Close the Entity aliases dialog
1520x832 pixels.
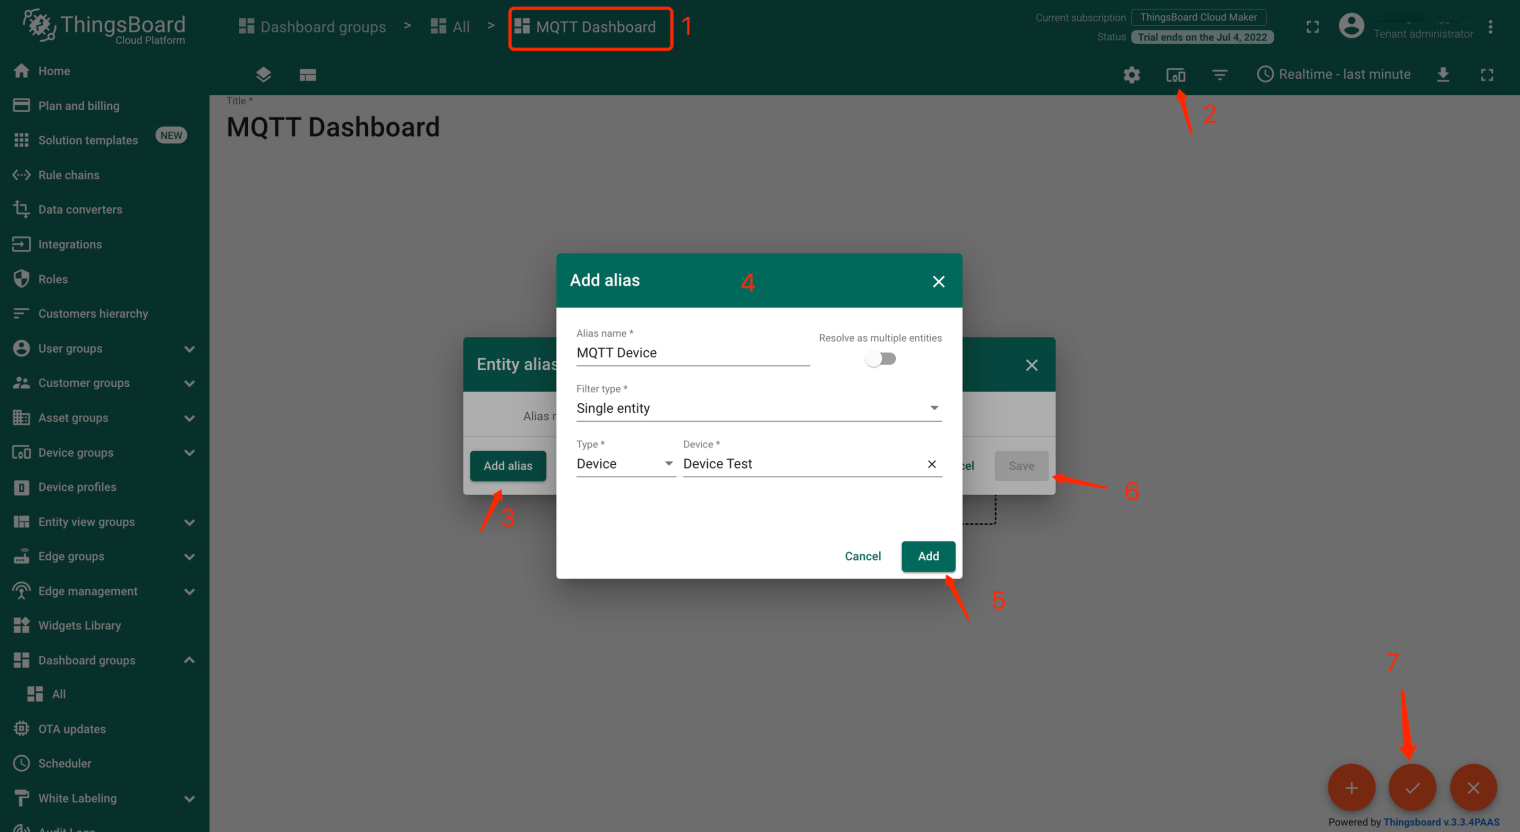click(x=1032, y=365)
